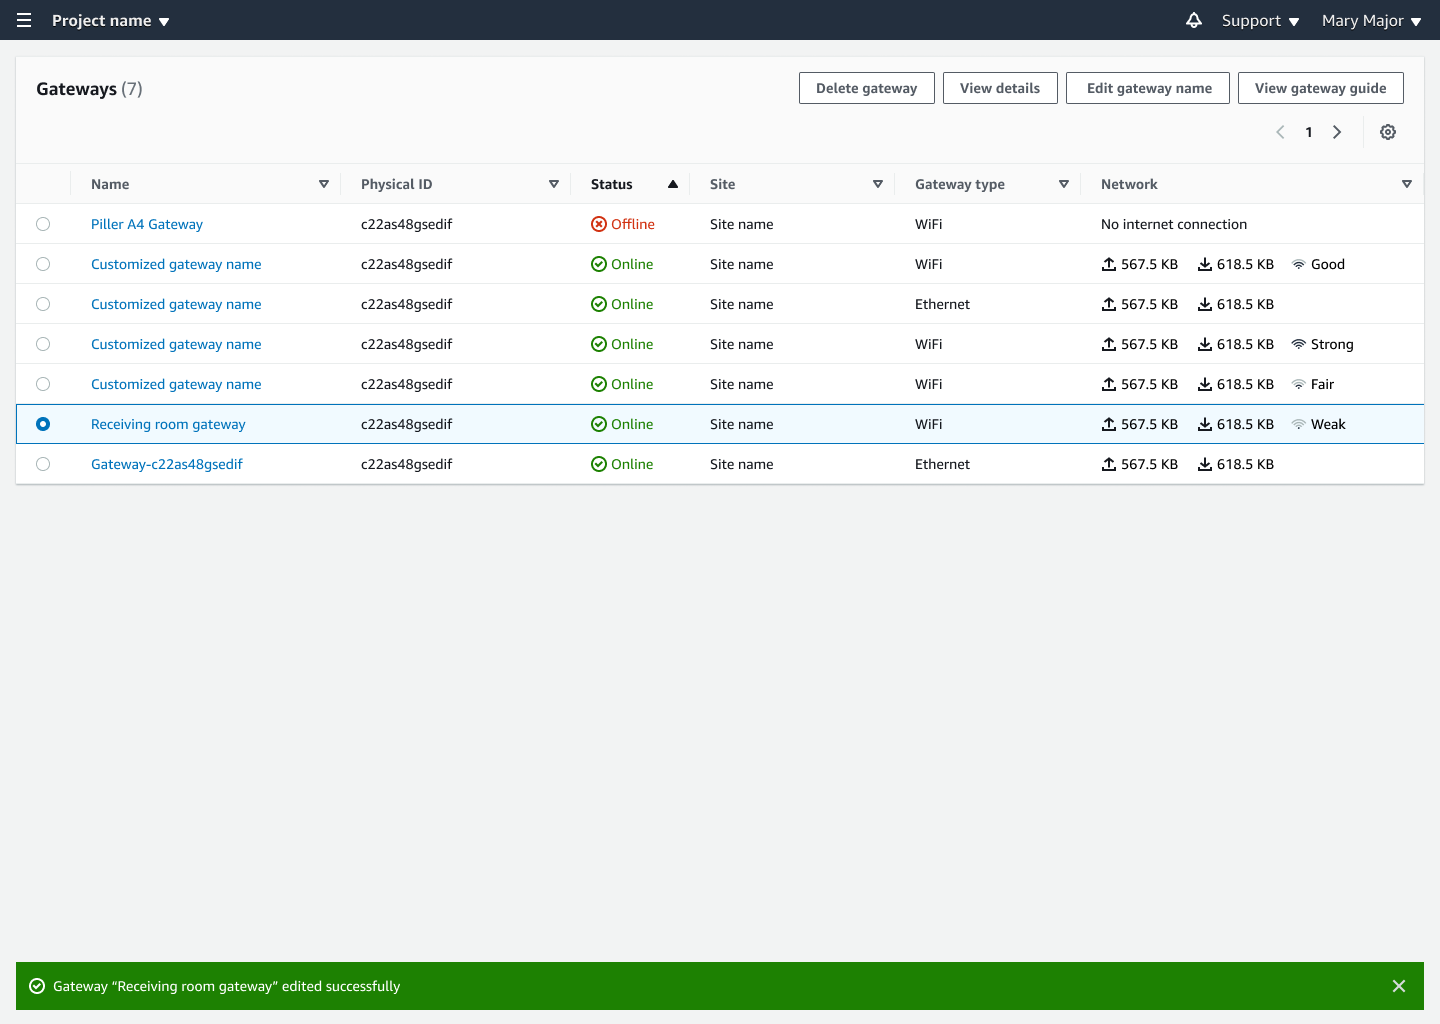
Task: Click the Delete gateway button
Action: click(x=866, y=88)
